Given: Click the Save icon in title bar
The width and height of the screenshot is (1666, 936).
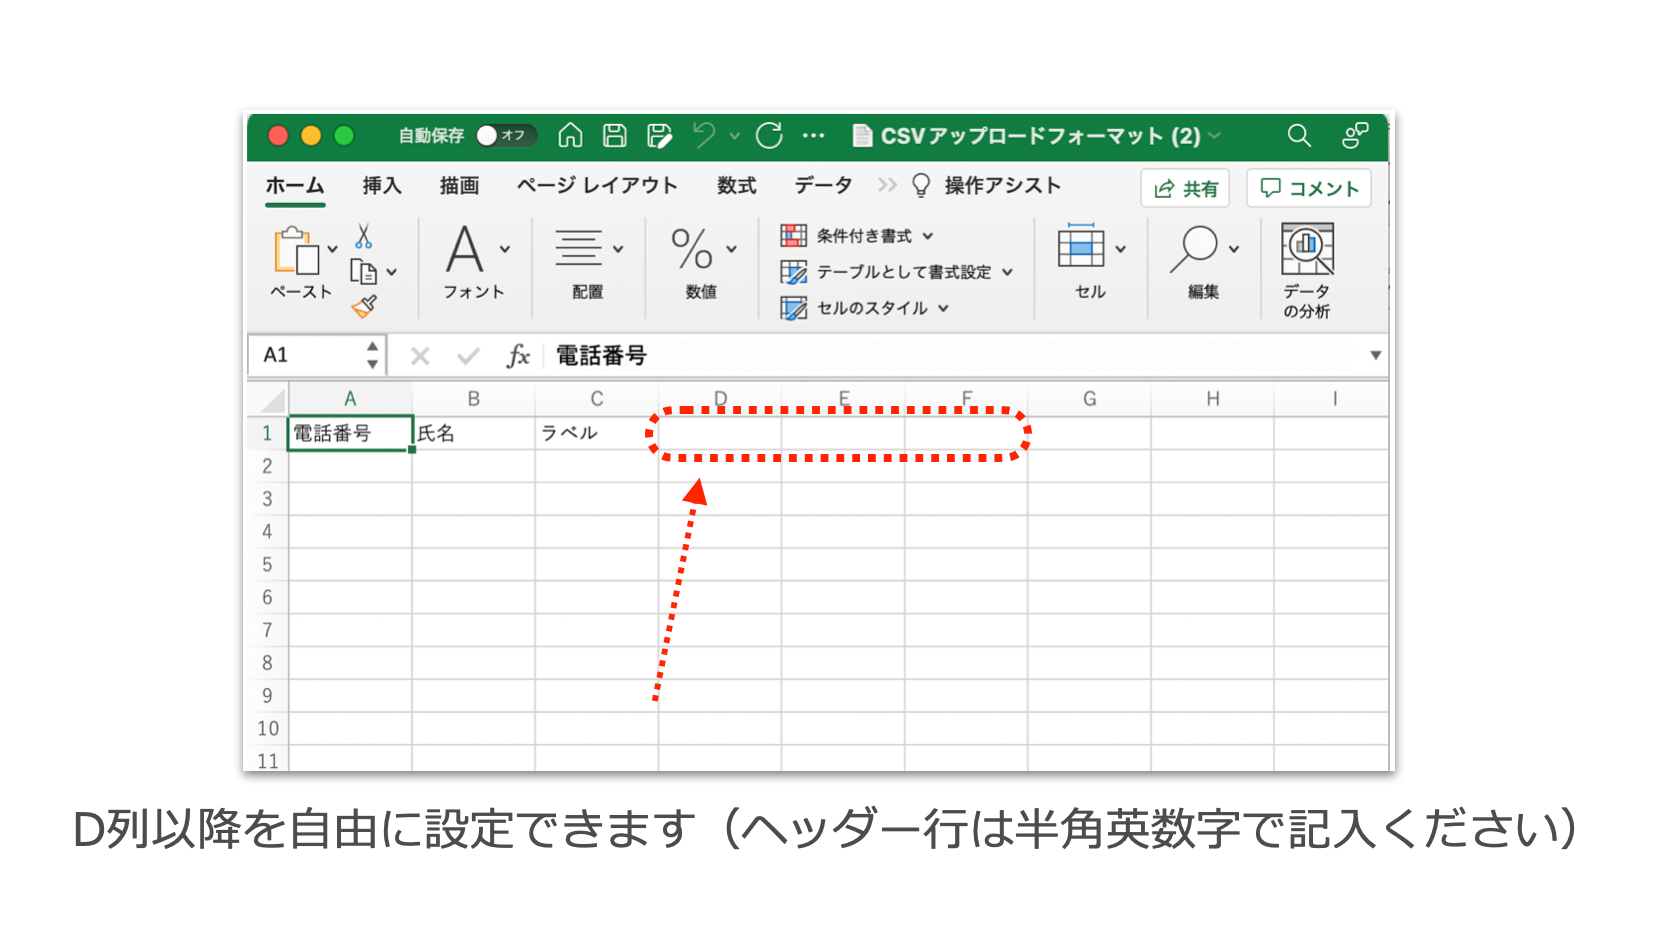Looking at the screenshot, I should 615,135.
